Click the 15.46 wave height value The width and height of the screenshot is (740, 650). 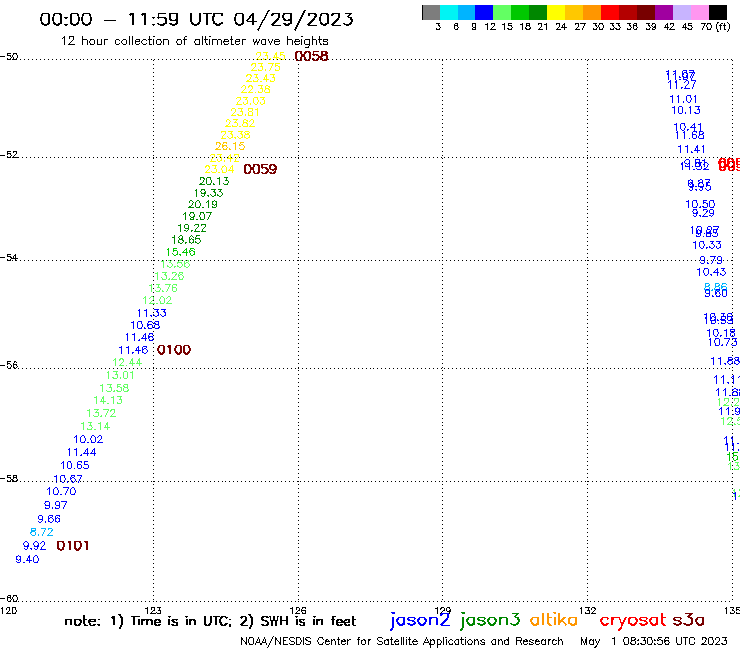pos(180,252)
